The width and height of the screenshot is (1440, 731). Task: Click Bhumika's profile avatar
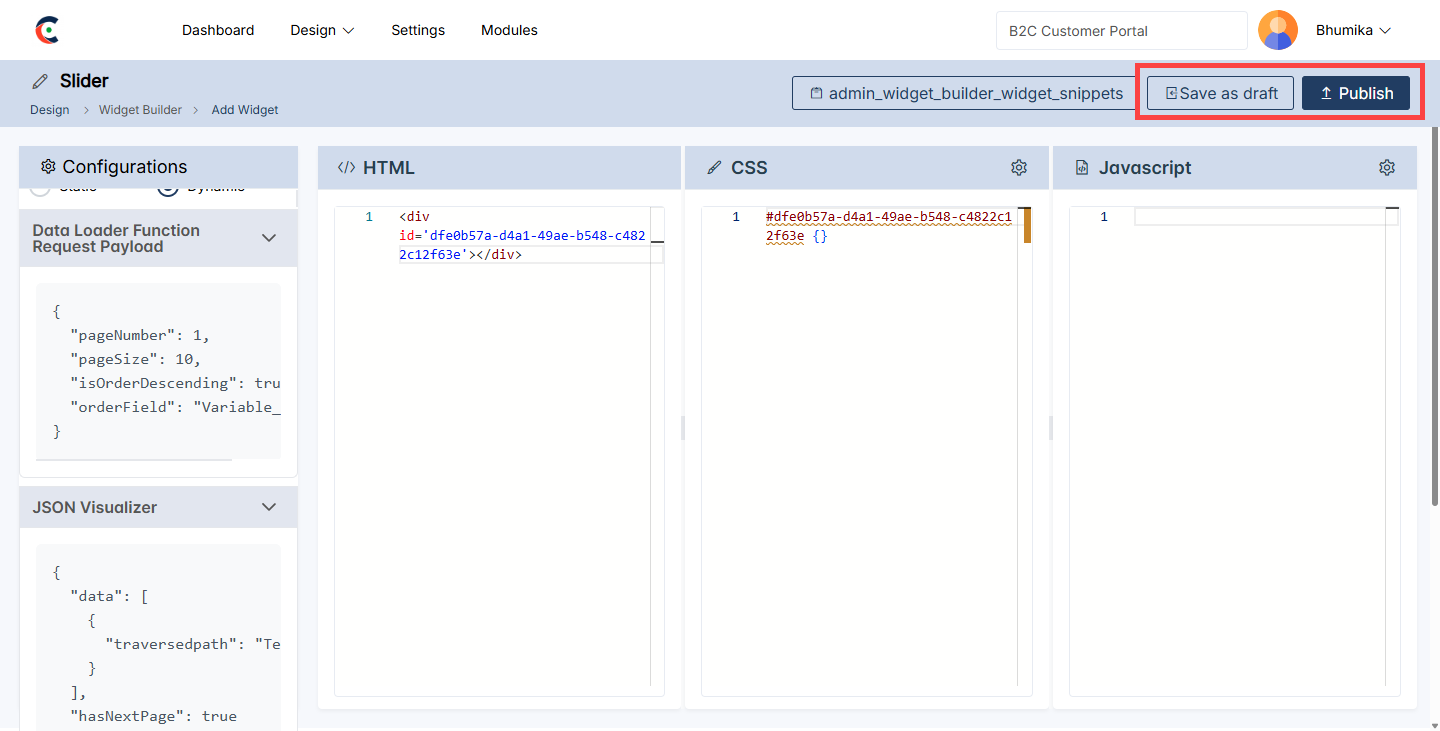click(x=1277, y=31)
